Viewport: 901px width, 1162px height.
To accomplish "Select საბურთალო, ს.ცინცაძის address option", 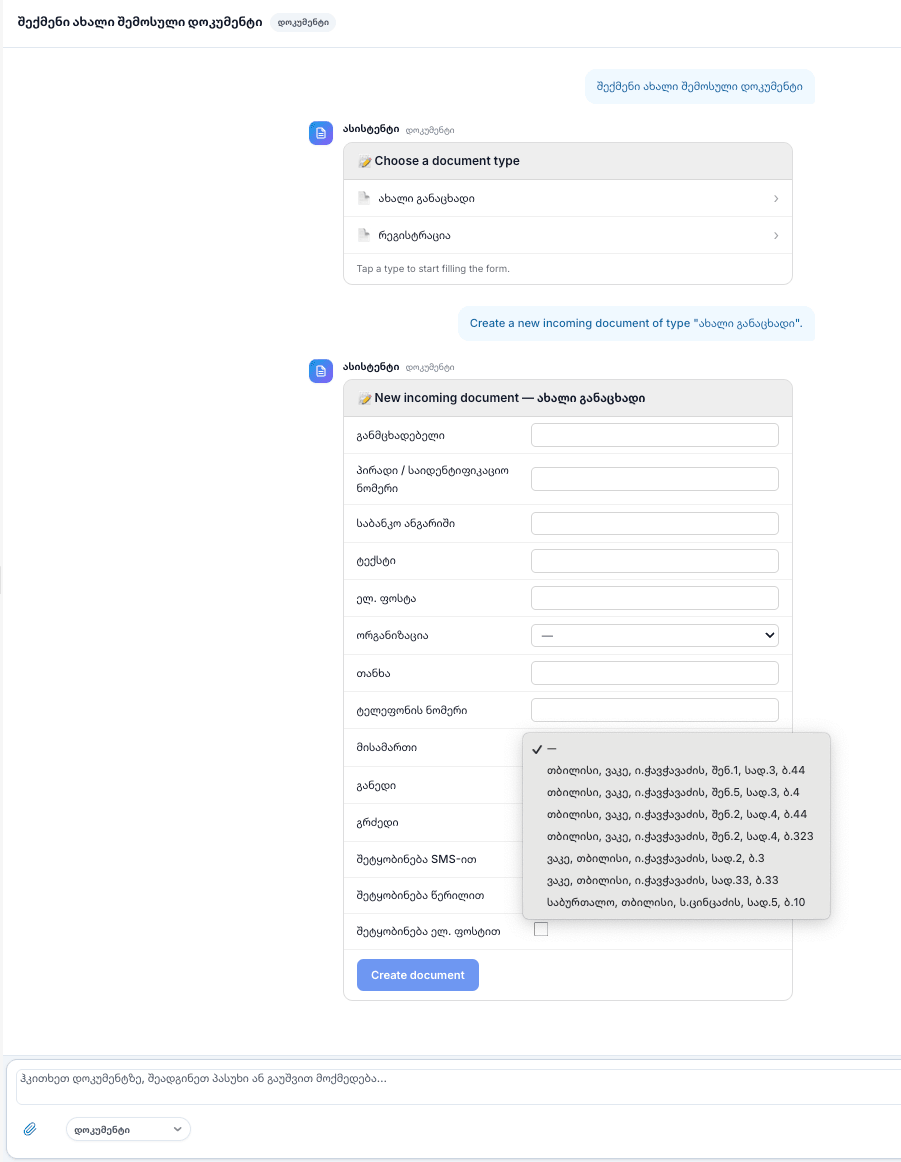I will point(676,902).
